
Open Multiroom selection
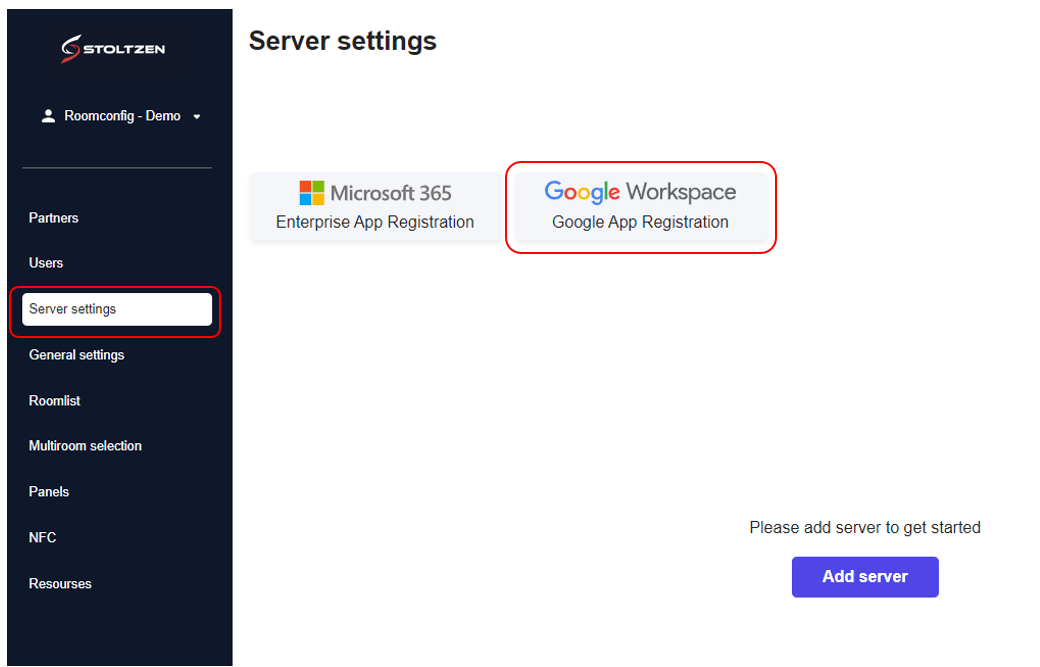[x=85, y=446]
